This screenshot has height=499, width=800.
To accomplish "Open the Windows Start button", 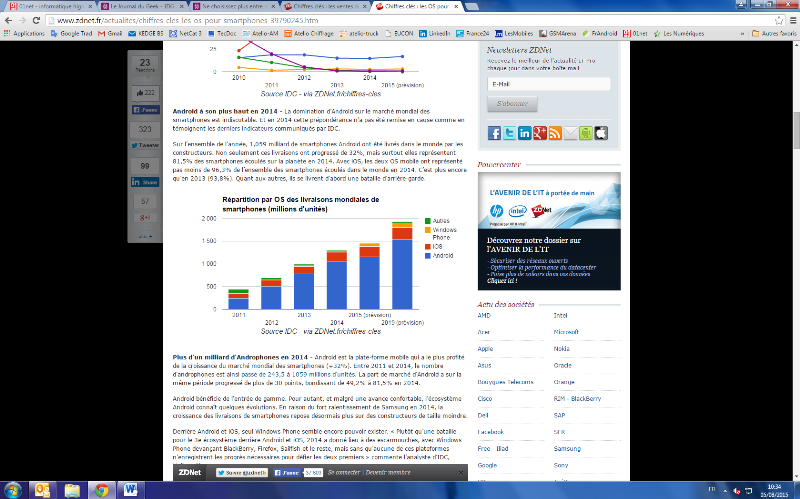I will tap(11, 490).
